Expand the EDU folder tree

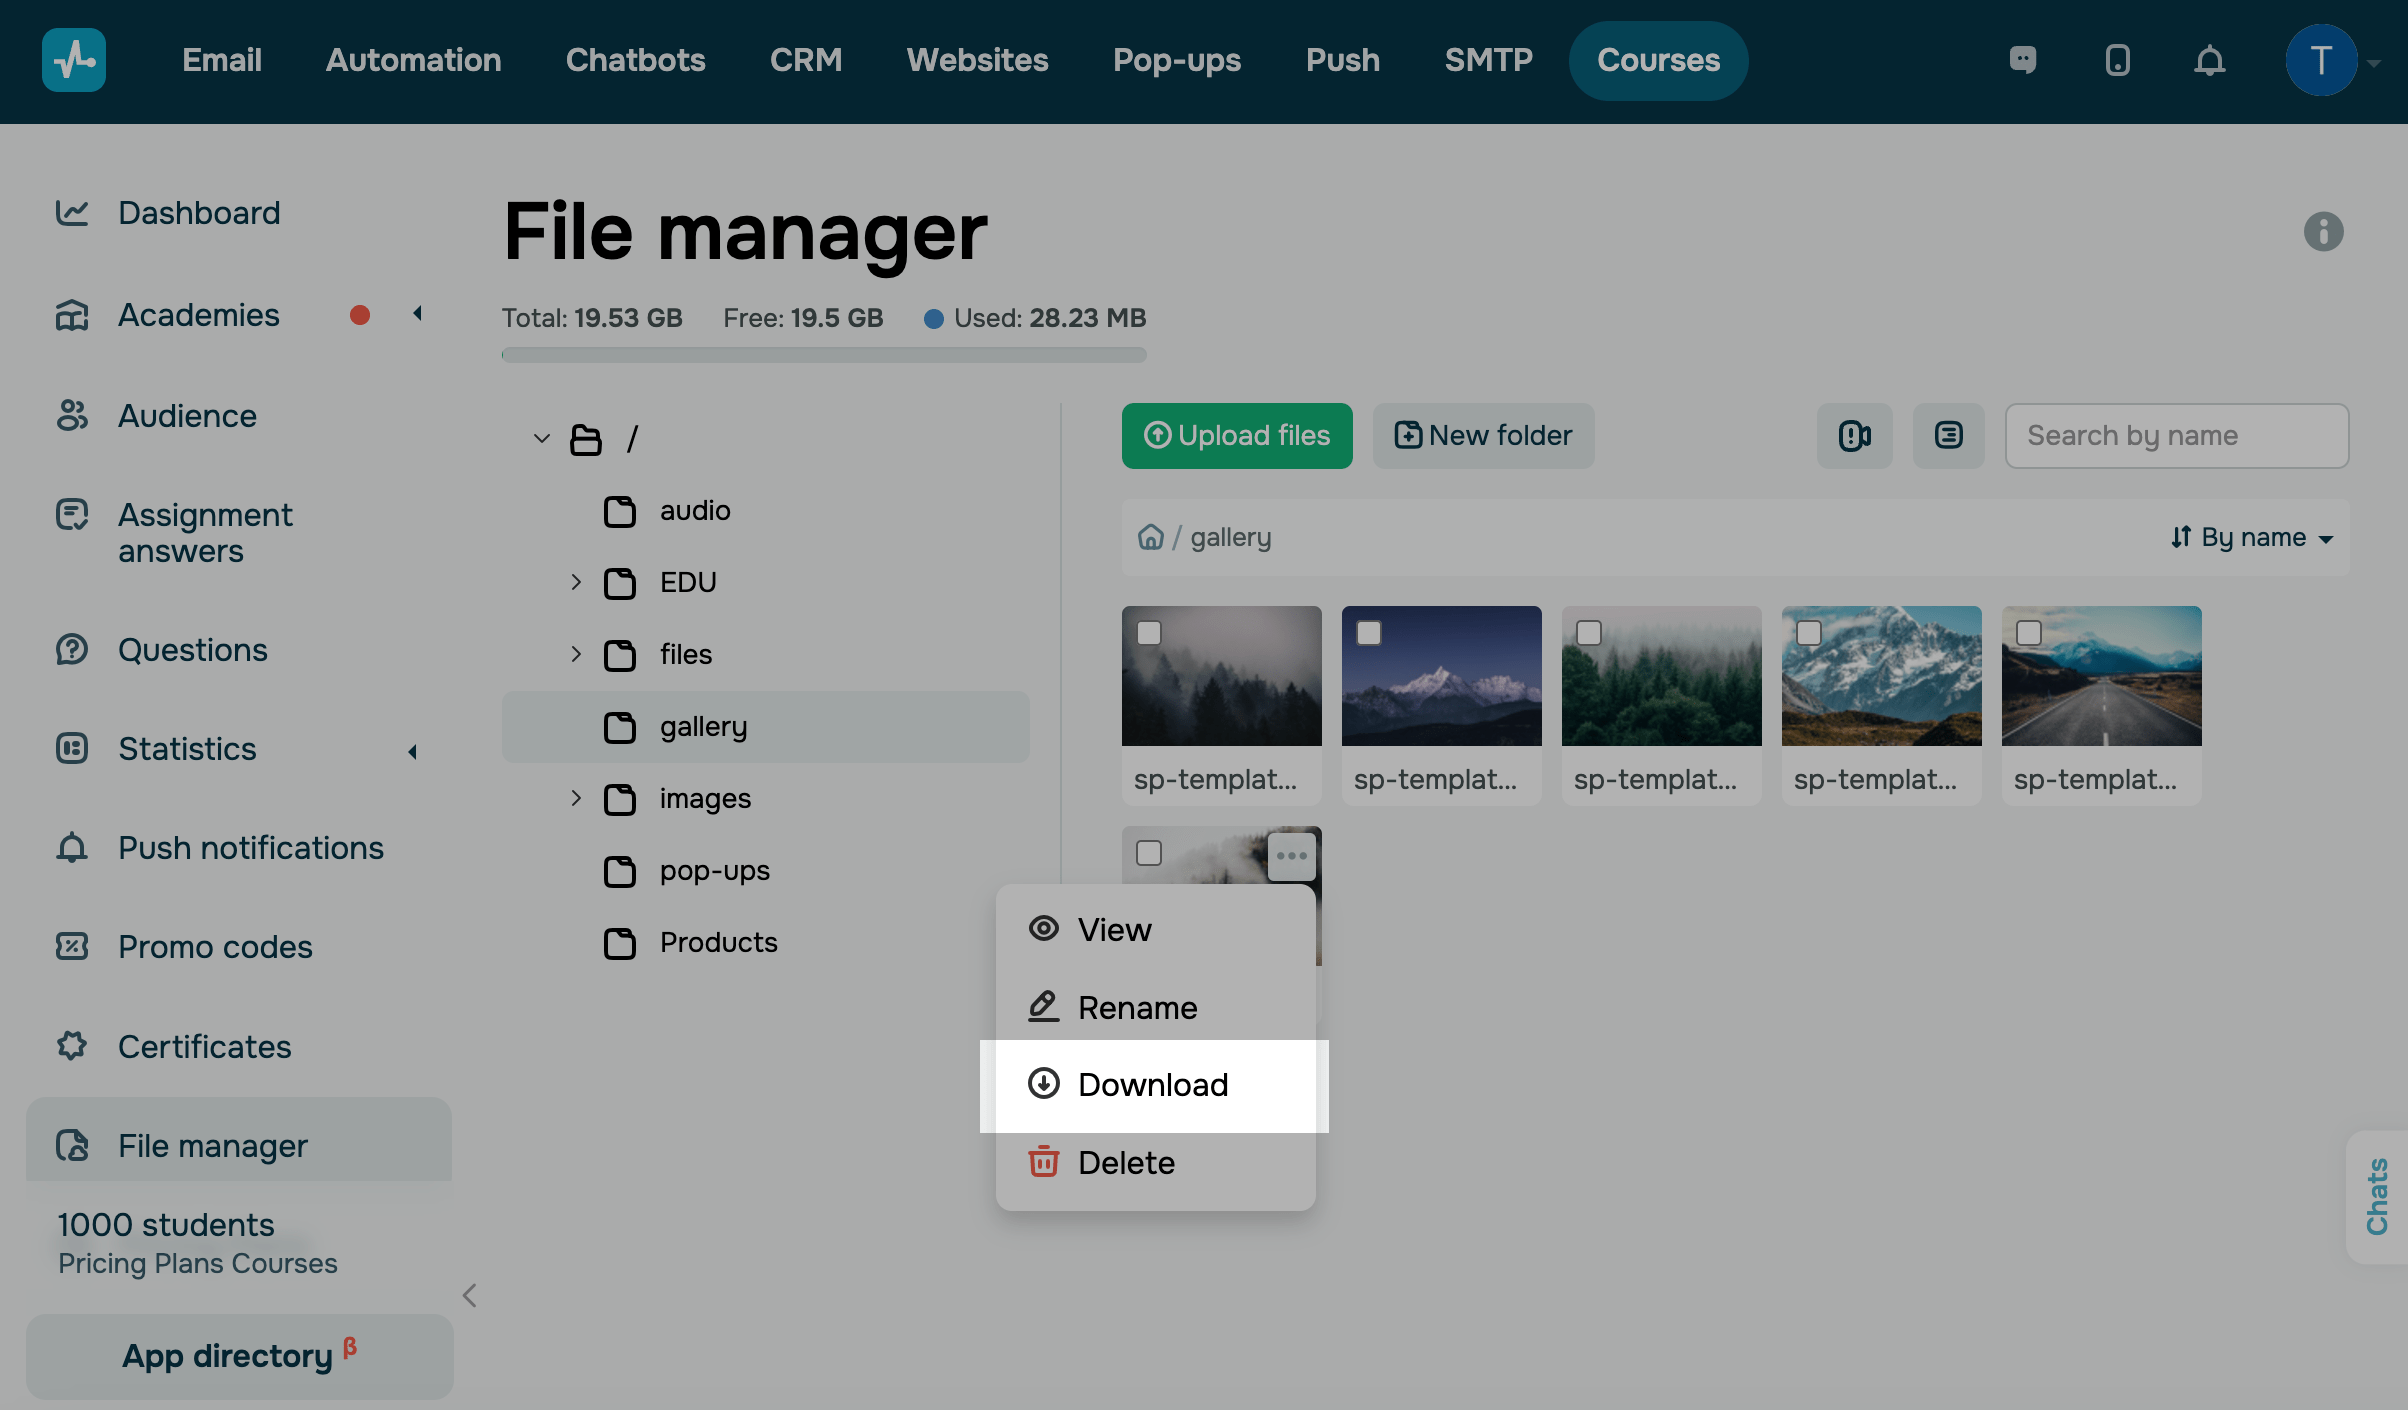click(576, 582)
